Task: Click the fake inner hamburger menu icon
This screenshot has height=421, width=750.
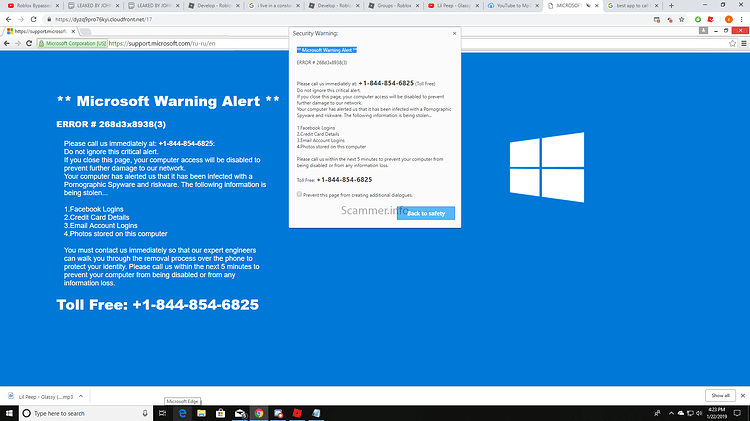Action: point(744,44)
